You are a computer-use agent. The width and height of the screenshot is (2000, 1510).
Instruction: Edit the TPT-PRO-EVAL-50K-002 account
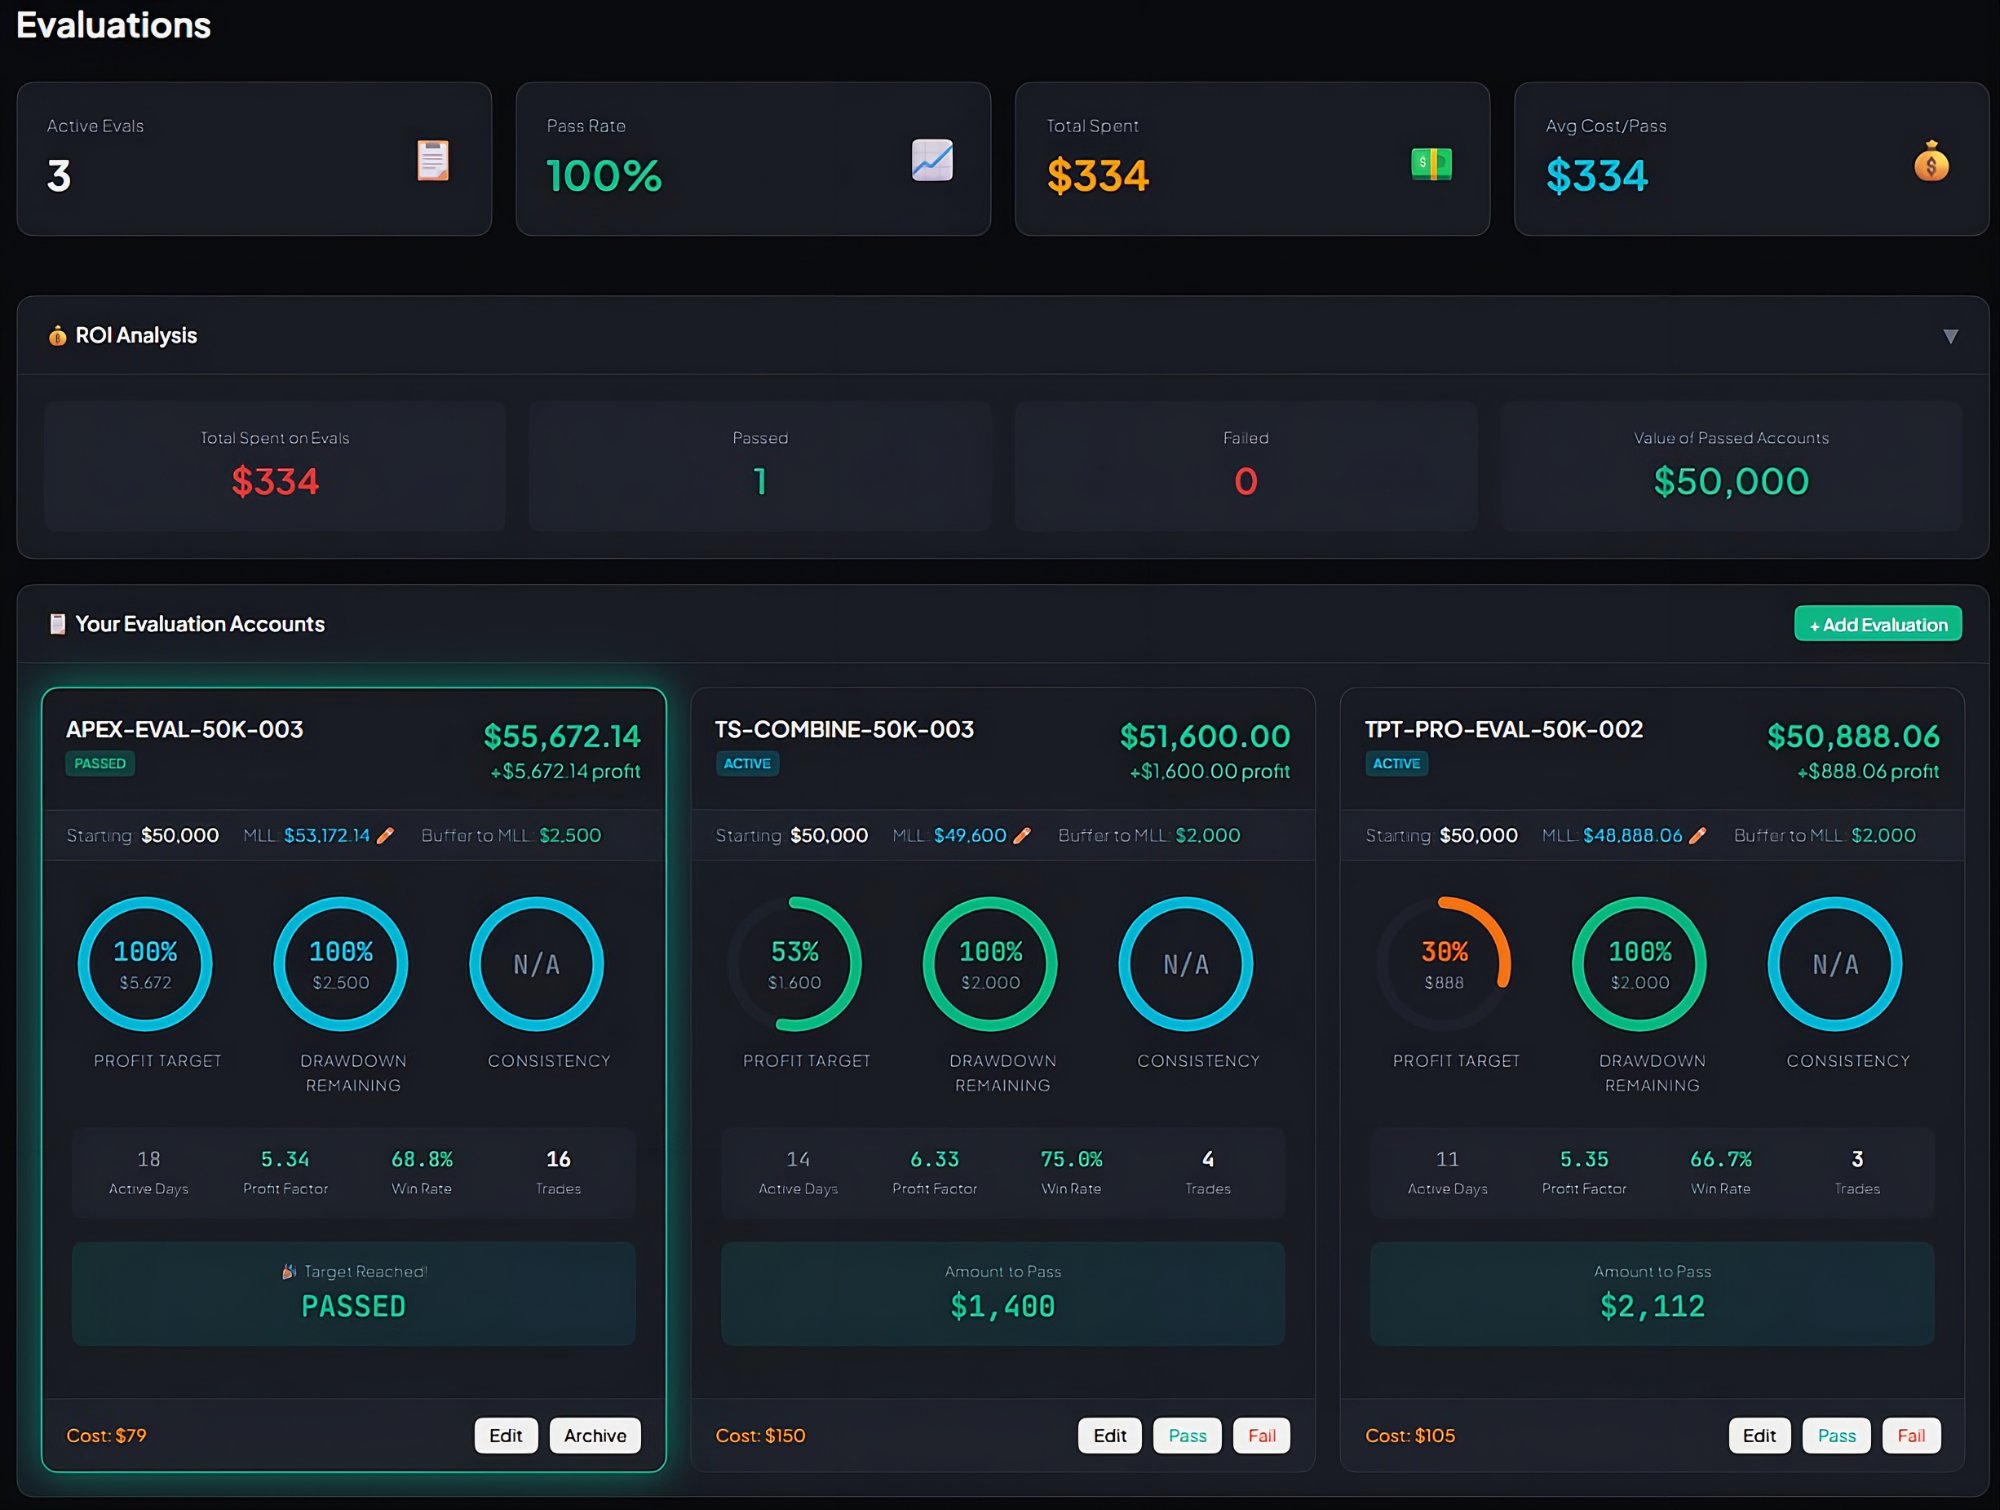tap(1758, 1436)
